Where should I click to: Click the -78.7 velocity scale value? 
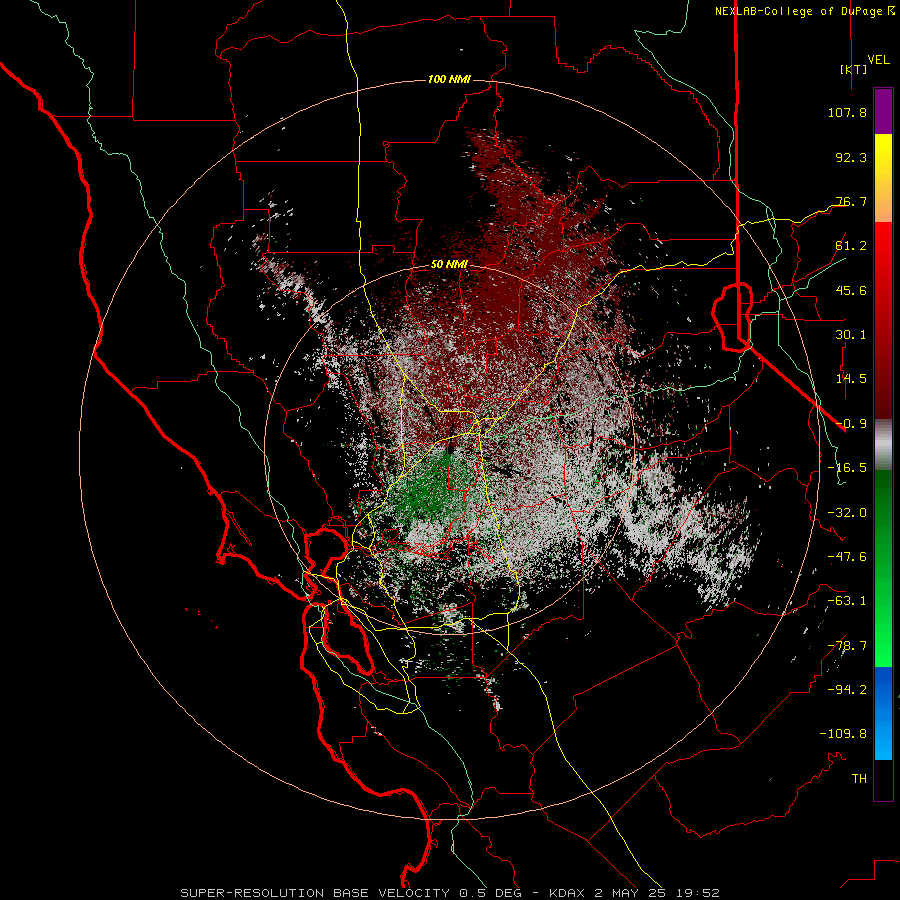847,646
